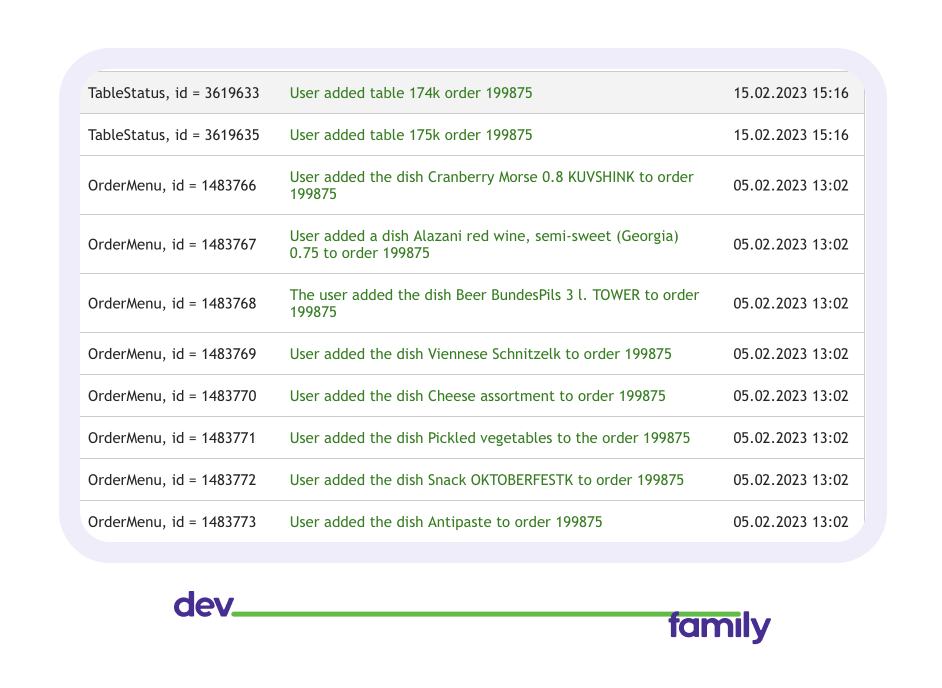This screenshot has width=942, height=688.
Task: Click the Antipaste order log entry
Action: pos(445,522)
